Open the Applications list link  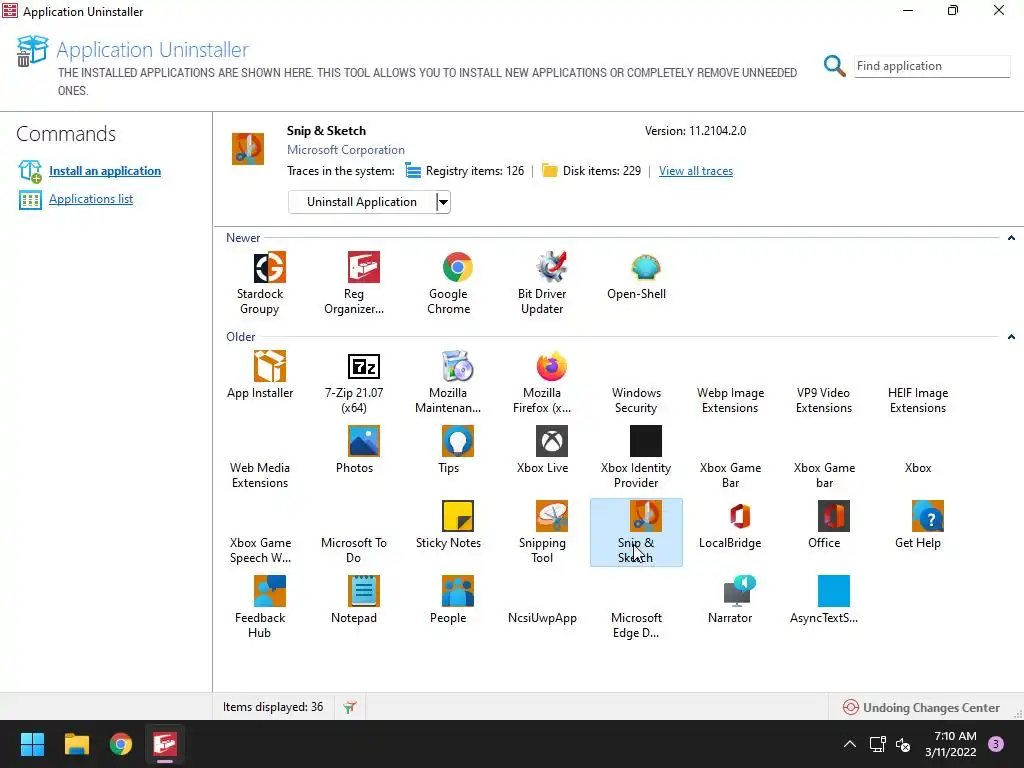click(x=91, y=199)
